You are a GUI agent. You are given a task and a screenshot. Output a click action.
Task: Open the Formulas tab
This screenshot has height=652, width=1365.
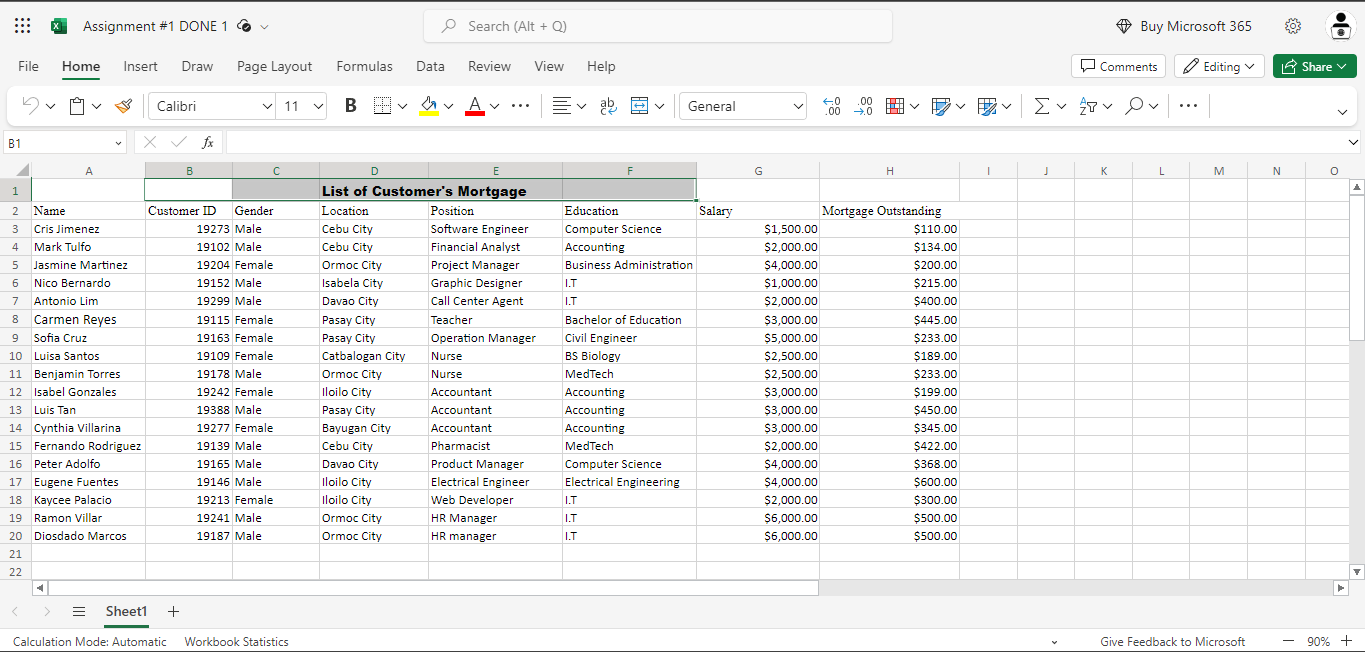click(364, 66)
